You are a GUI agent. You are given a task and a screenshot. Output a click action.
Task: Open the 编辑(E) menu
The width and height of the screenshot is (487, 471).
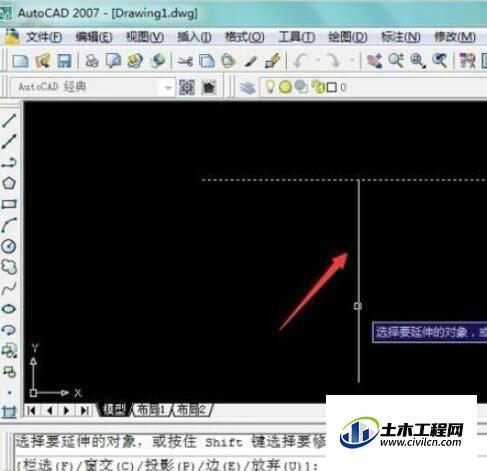click(94, 37)
